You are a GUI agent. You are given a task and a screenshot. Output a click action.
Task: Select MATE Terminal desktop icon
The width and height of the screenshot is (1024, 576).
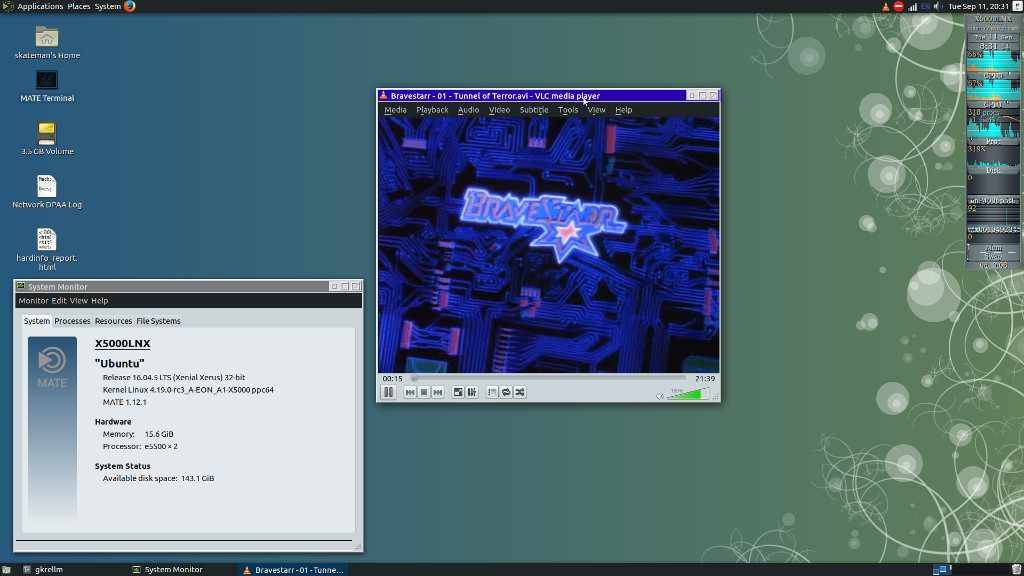tap(47, 86)
